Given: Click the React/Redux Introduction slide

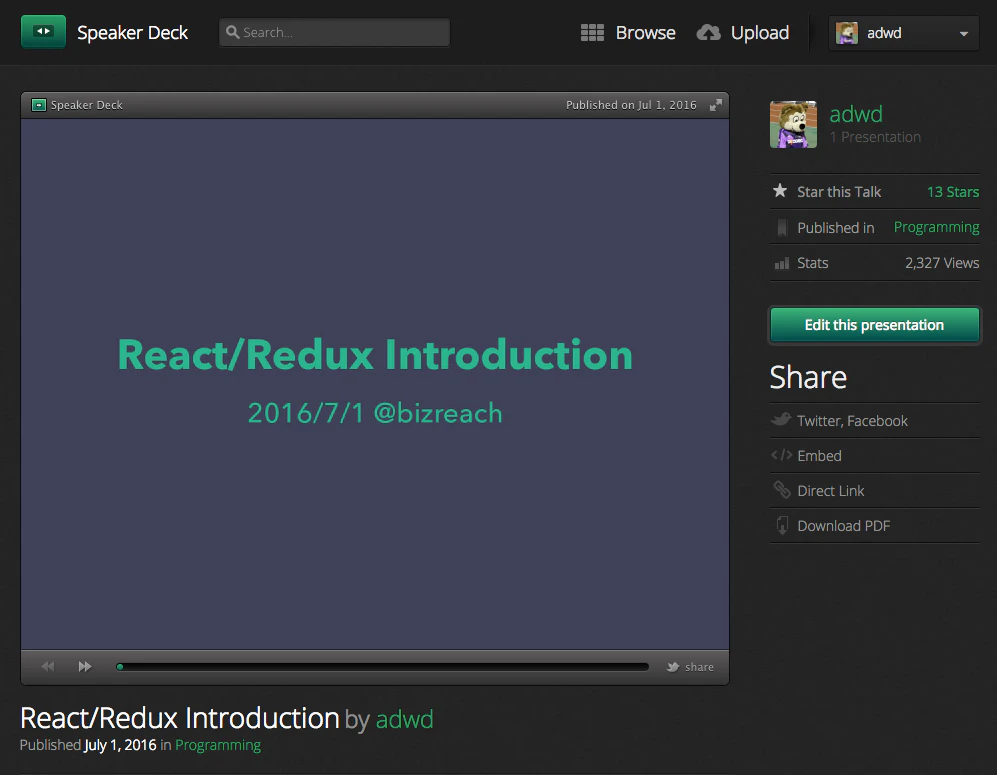Looking at the screenshot, I should 375,384.
